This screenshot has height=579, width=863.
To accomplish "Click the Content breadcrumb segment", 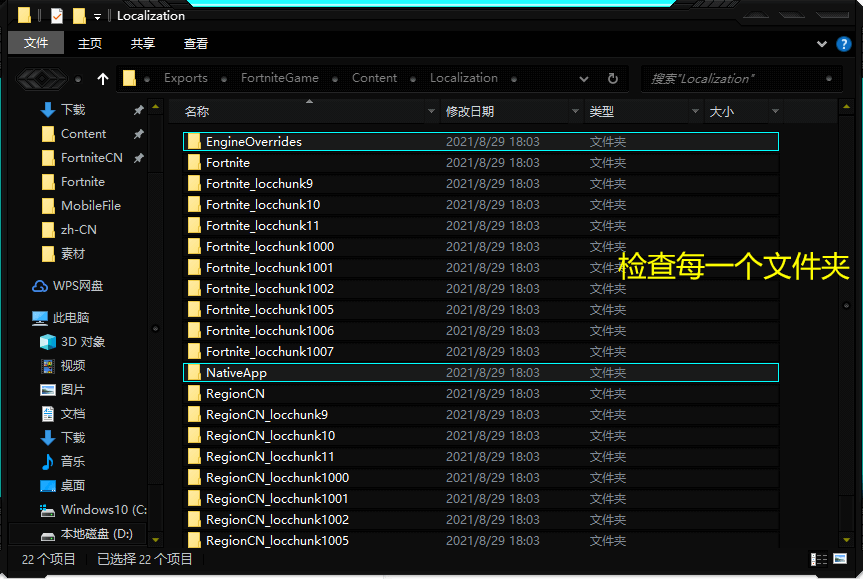I will [374, 78].
